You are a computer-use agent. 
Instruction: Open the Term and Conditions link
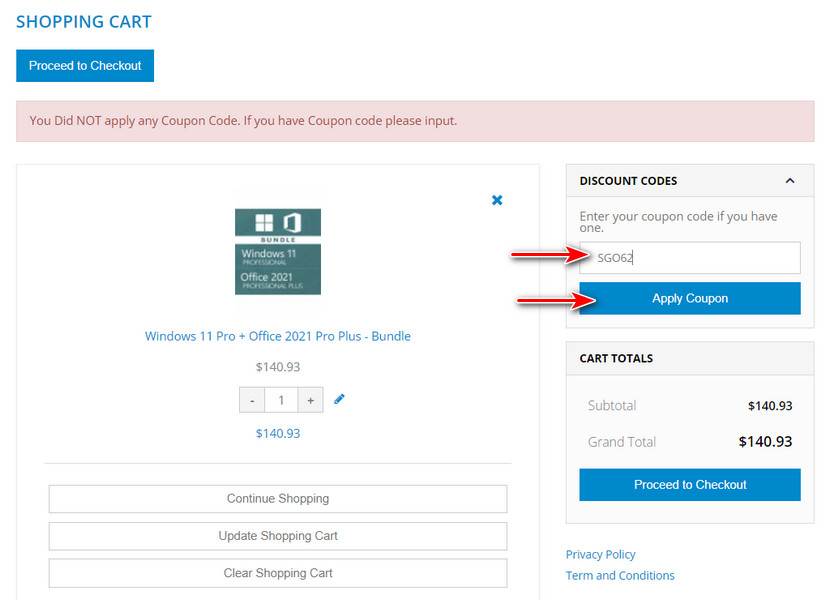coord(620,575)
